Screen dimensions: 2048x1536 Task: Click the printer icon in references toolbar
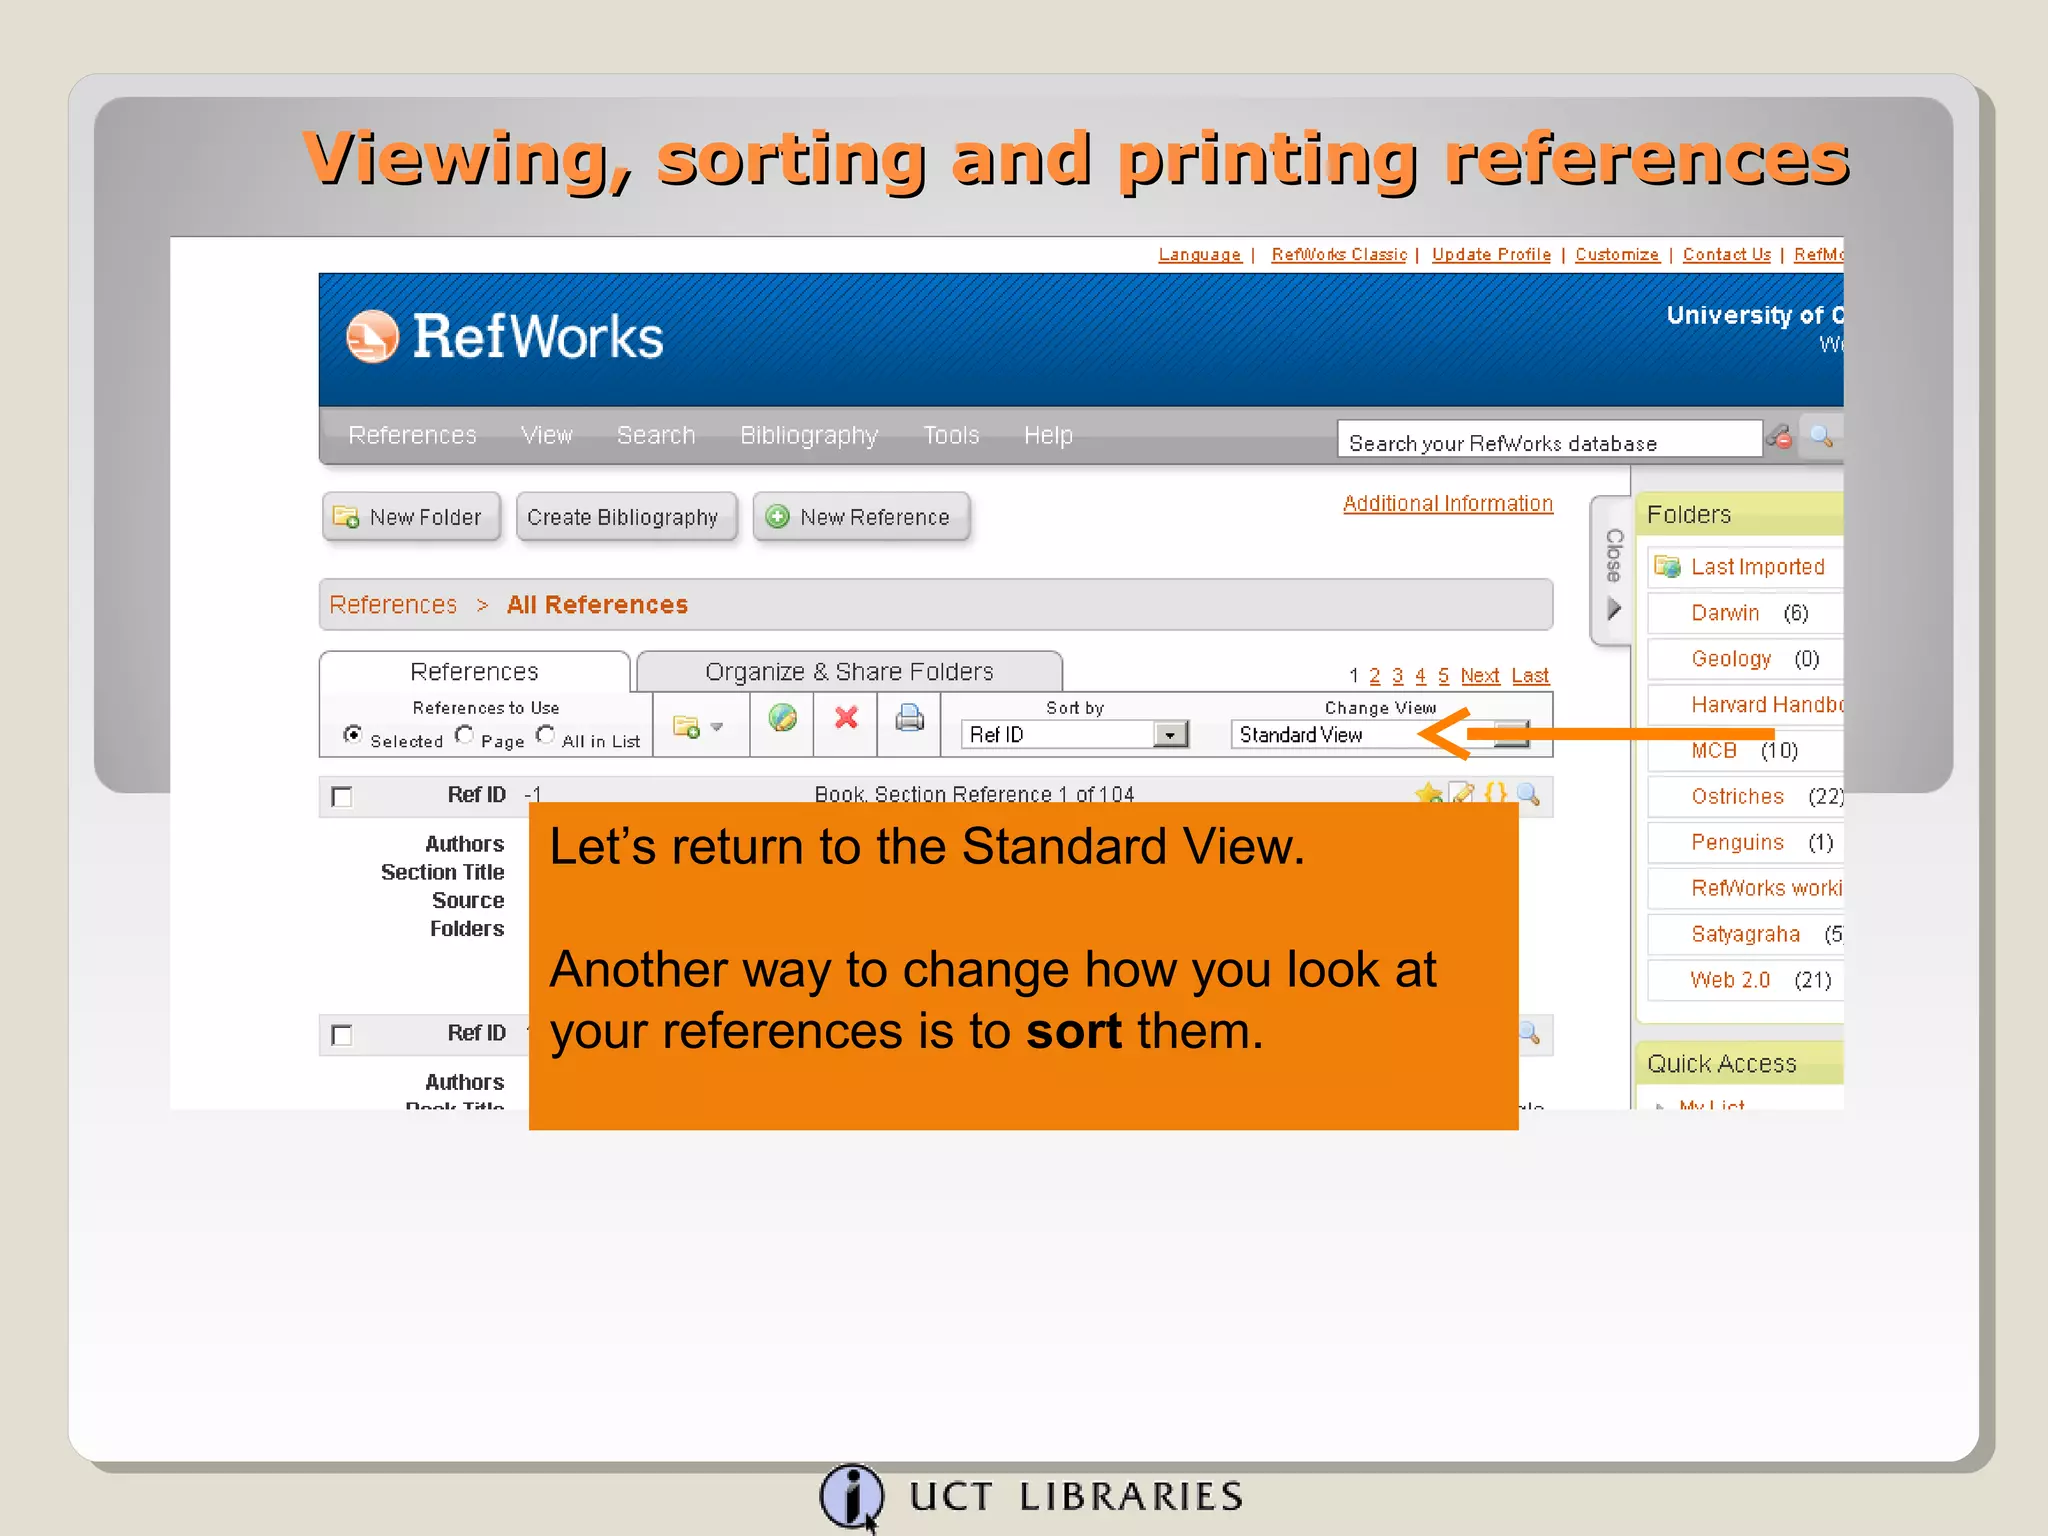[x=909, y=718]
